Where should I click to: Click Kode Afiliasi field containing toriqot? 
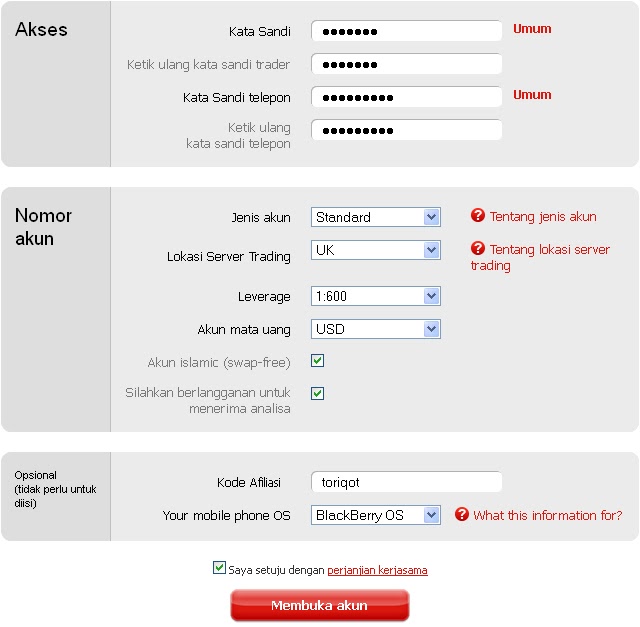(x=407, y=482)
